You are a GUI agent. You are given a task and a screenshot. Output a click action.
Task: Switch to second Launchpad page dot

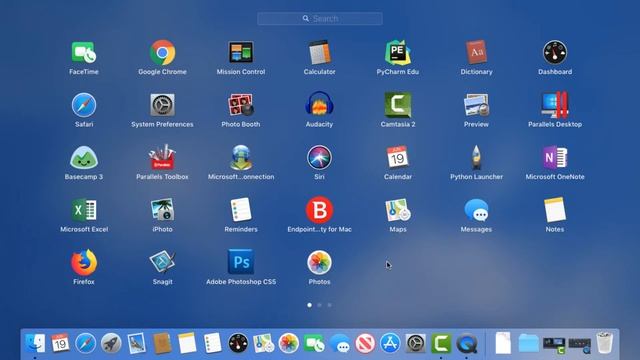coord(320,305)
